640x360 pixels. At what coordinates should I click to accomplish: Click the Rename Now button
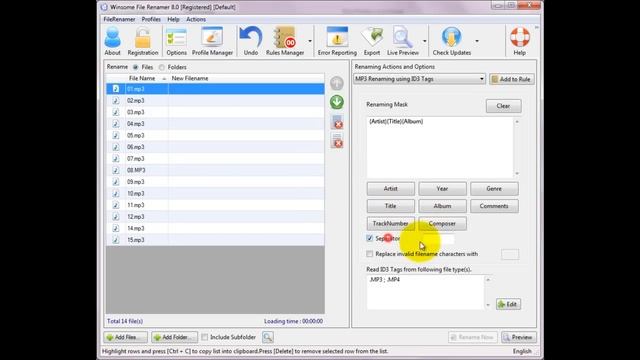[x=473, y=337]
